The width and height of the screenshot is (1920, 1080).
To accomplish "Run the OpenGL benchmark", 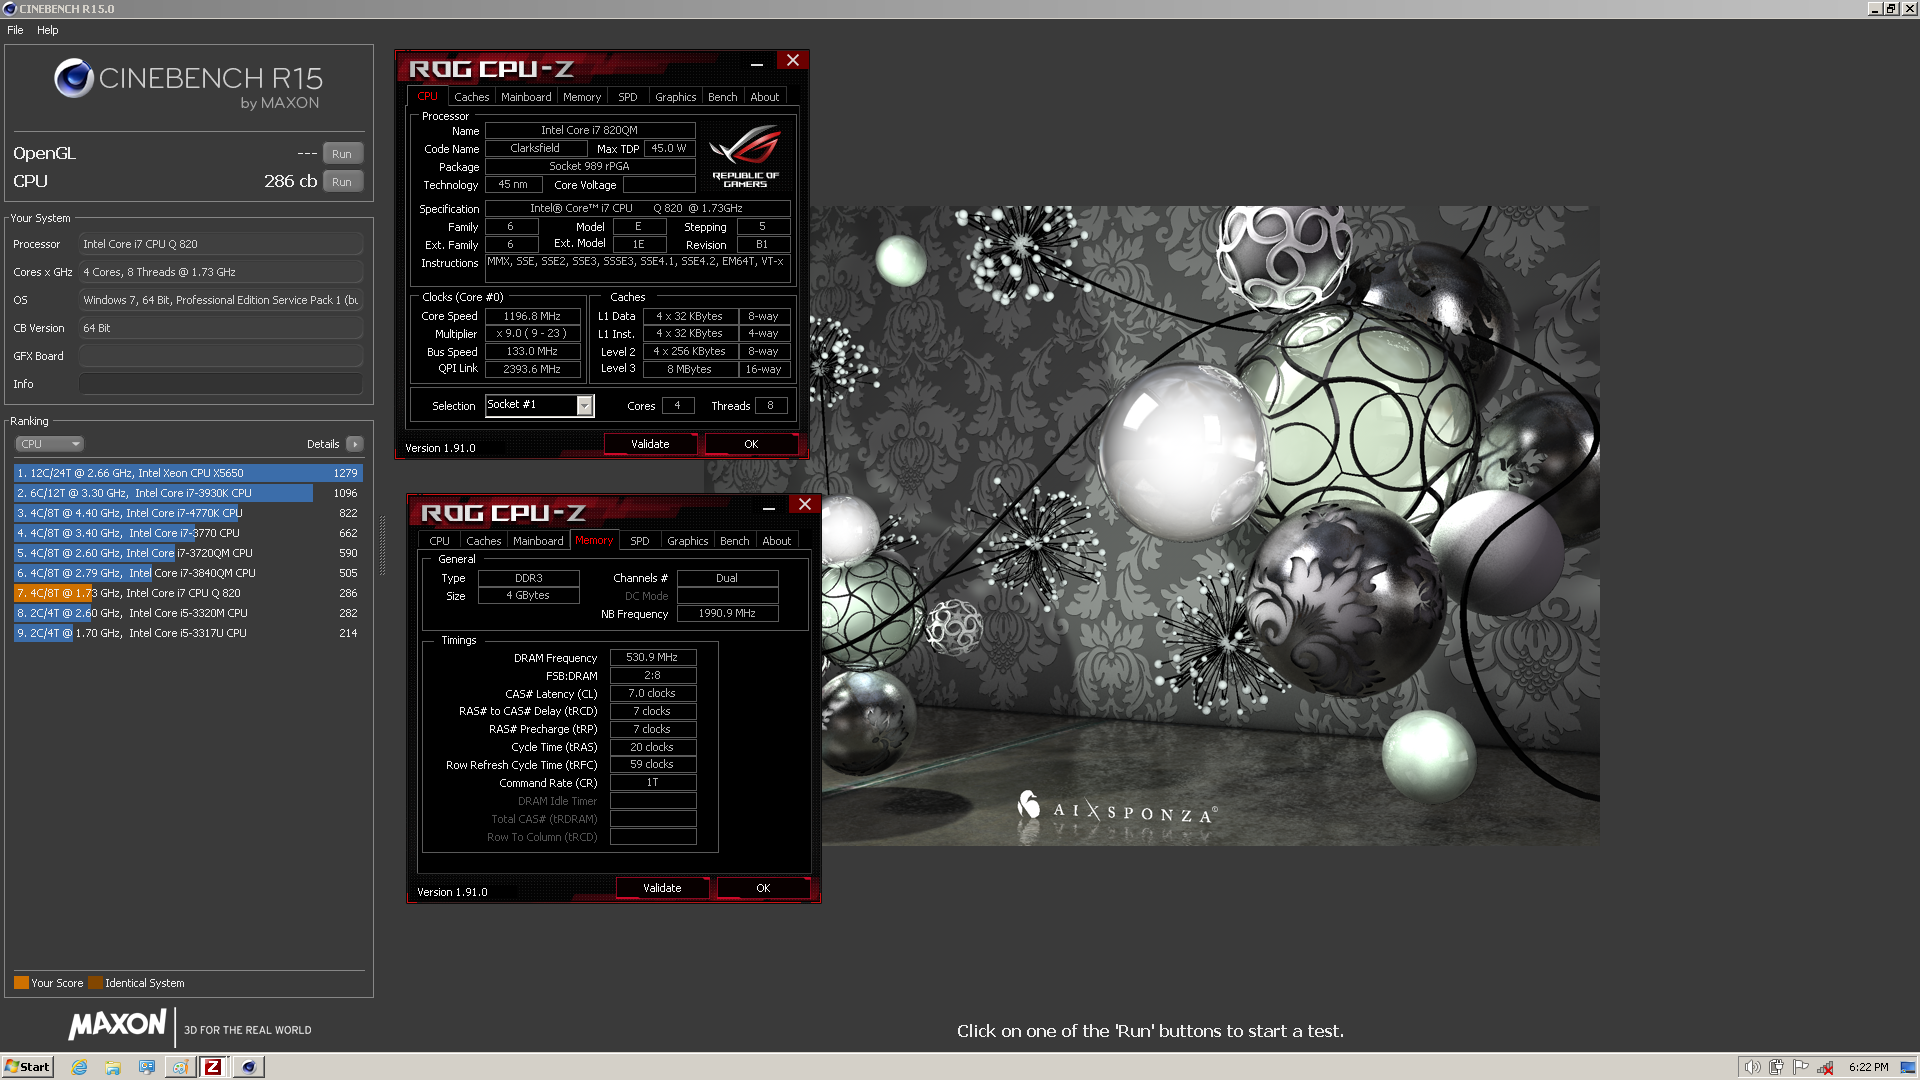I will 342,154.
